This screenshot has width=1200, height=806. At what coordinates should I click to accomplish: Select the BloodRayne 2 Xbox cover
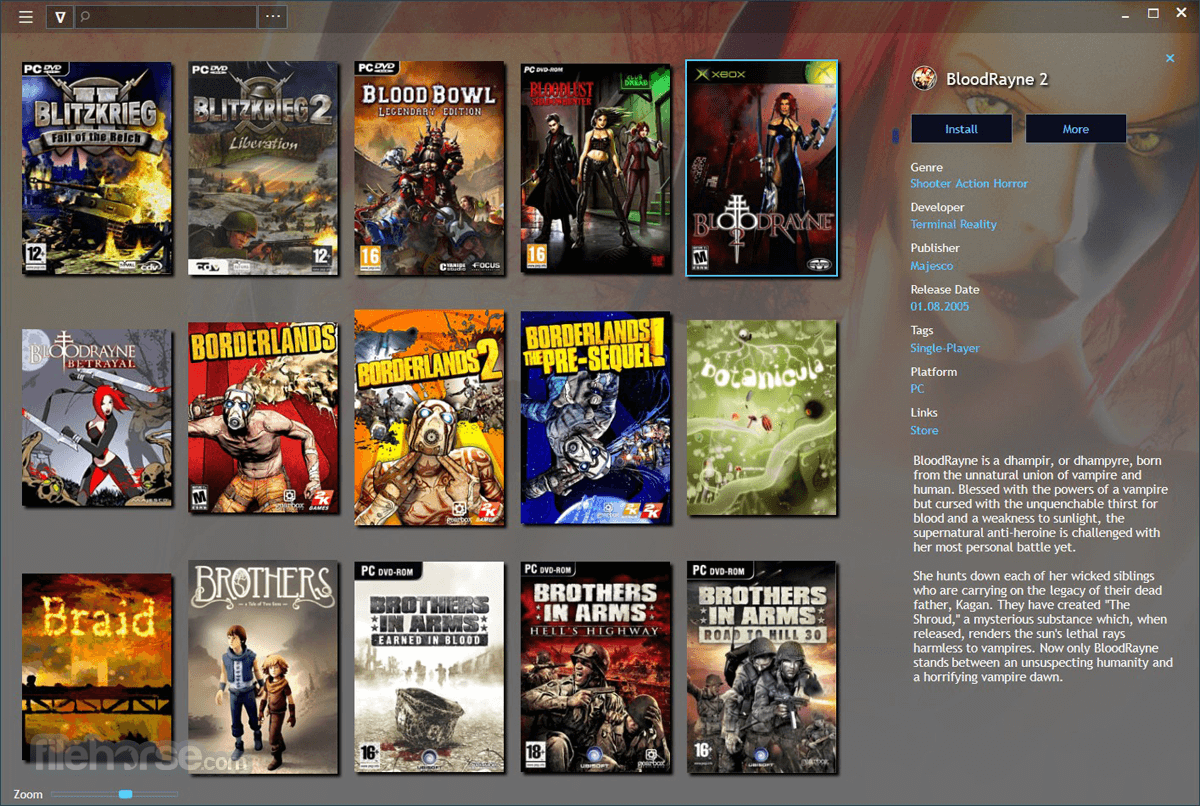(762, 168)
